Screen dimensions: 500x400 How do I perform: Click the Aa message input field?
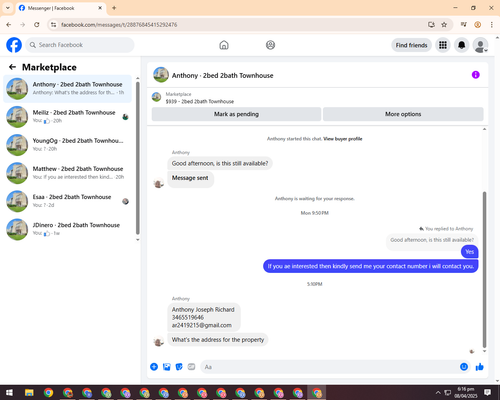point(330,367)
